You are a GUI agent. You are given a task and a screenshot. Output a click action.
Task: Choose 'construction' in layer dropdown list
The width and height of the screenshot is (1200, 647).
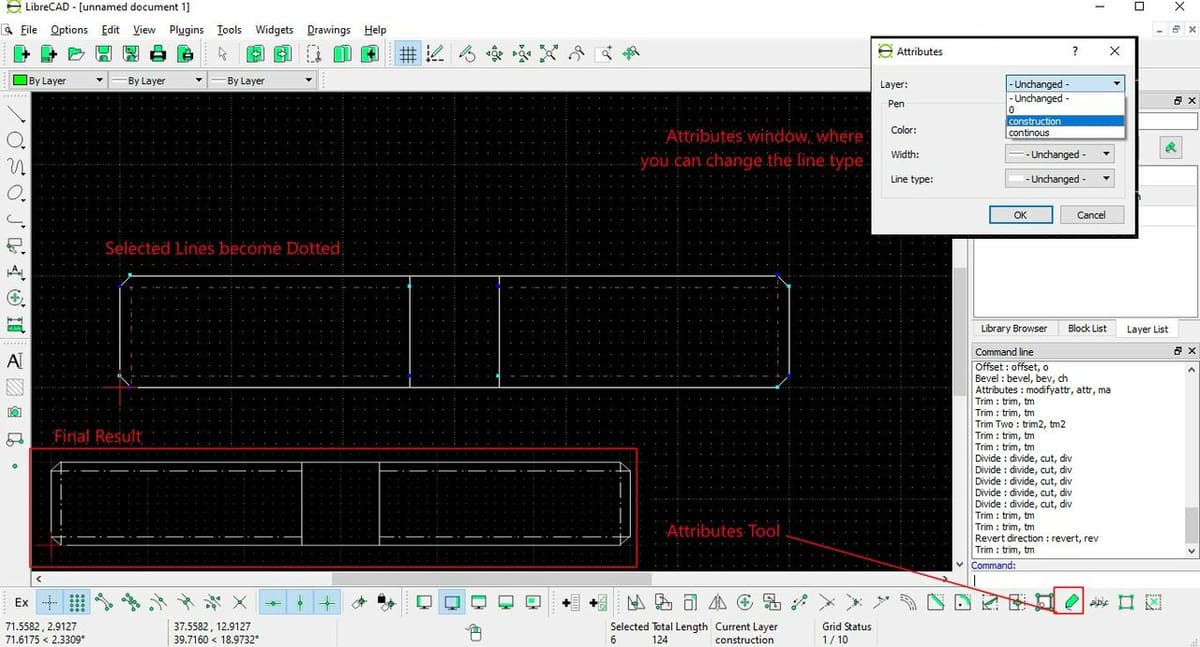(1065, 121)
